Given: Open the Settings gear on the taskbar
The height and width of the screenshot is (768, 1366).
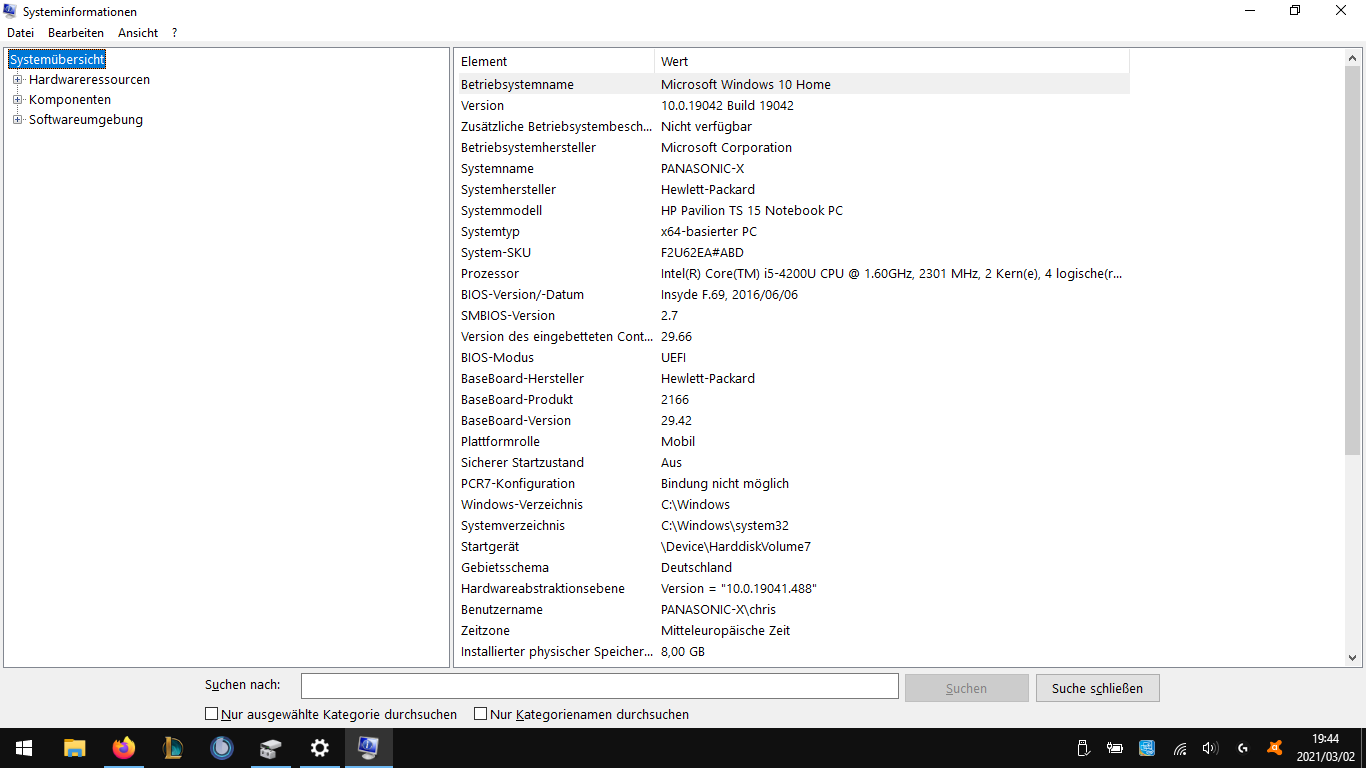Looking at the screenshot, I should click(x=320, y=748).
